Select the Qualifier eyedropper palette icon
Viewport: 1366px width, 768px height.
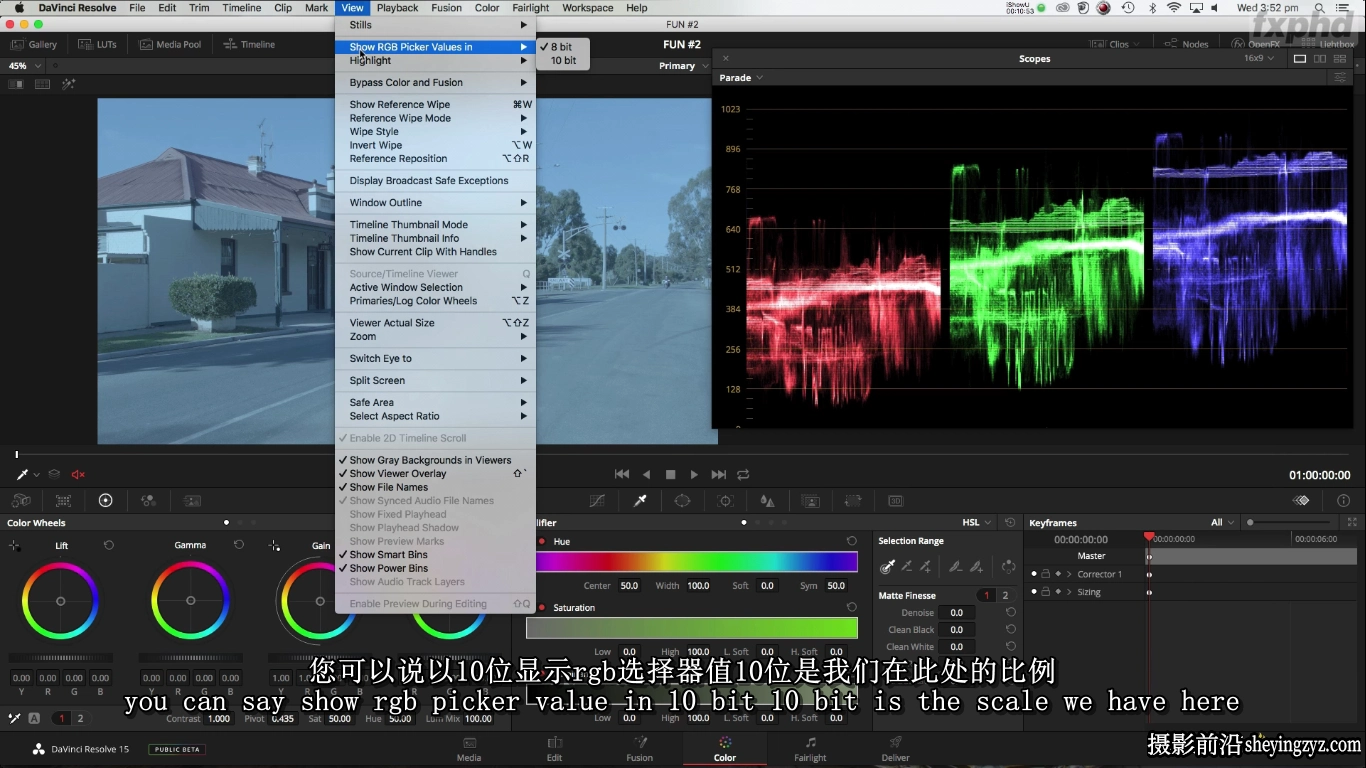point(640,500)
